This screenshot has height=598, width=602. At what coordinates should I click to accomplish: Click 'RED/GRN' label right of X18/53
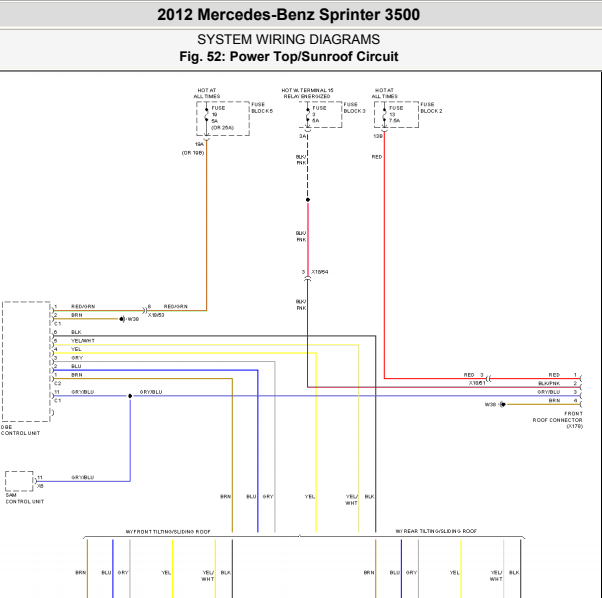click(x=175, y=306)
